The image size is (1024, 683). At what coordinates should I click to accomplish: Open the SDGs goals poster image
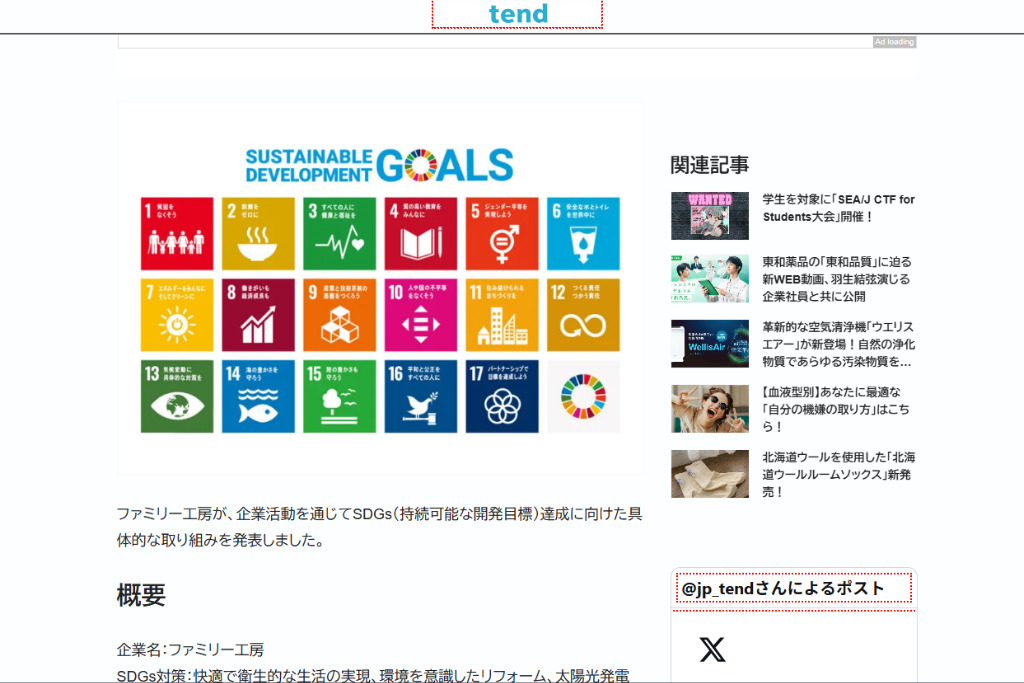pos(380,289)
